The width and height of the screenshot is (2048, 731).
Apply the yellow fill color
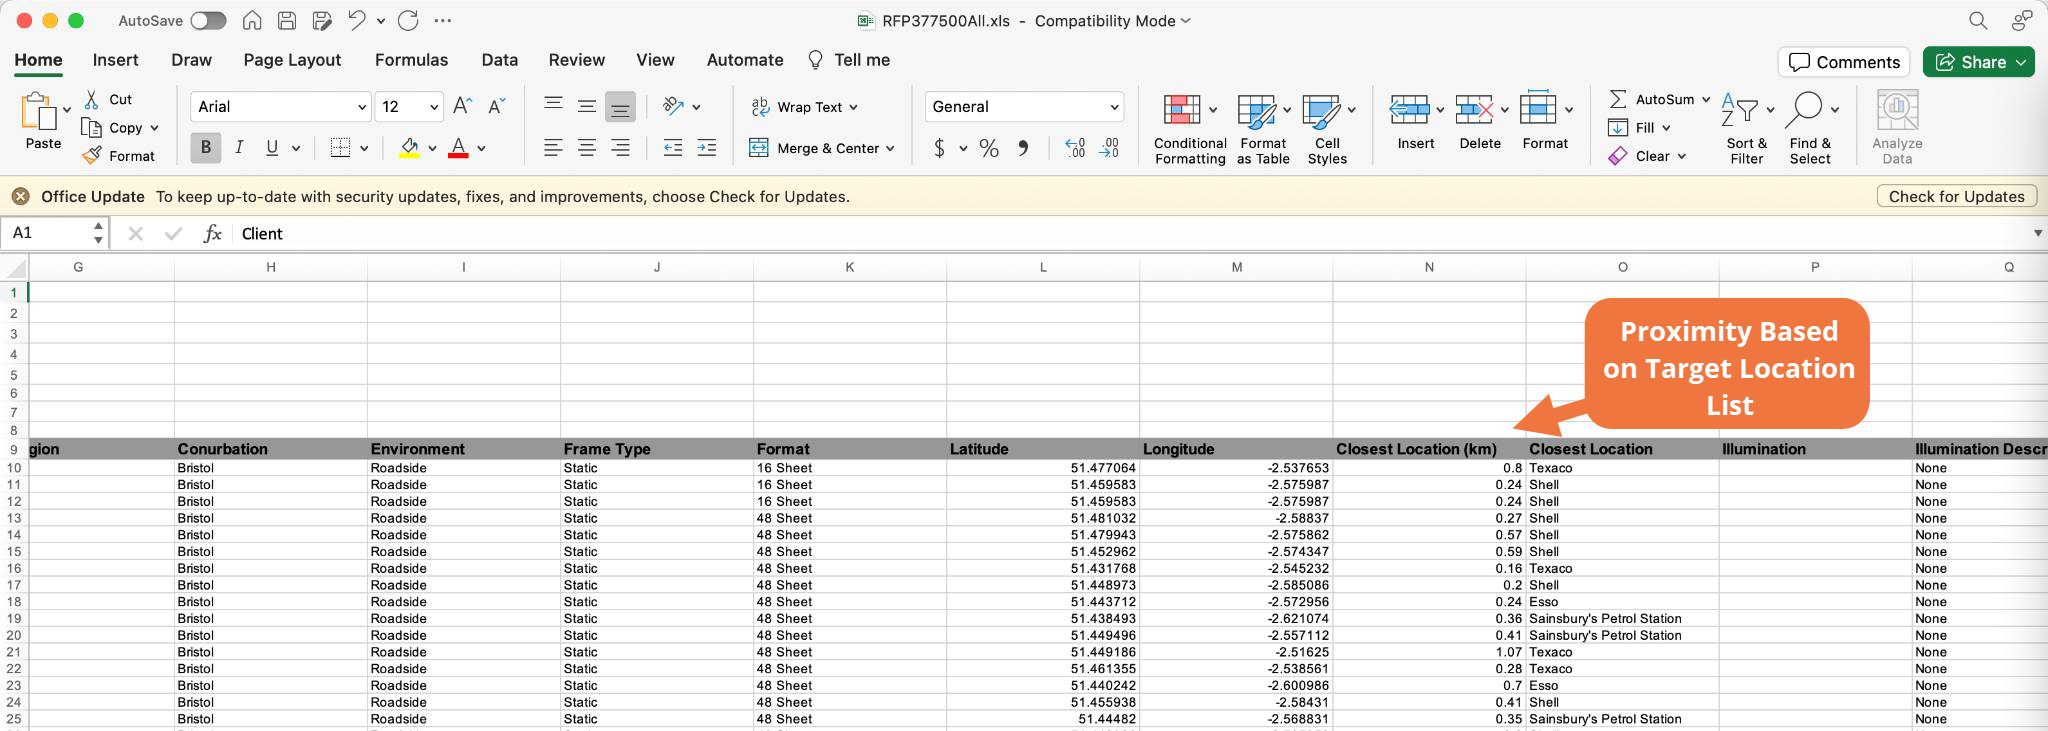click(409, 148)
